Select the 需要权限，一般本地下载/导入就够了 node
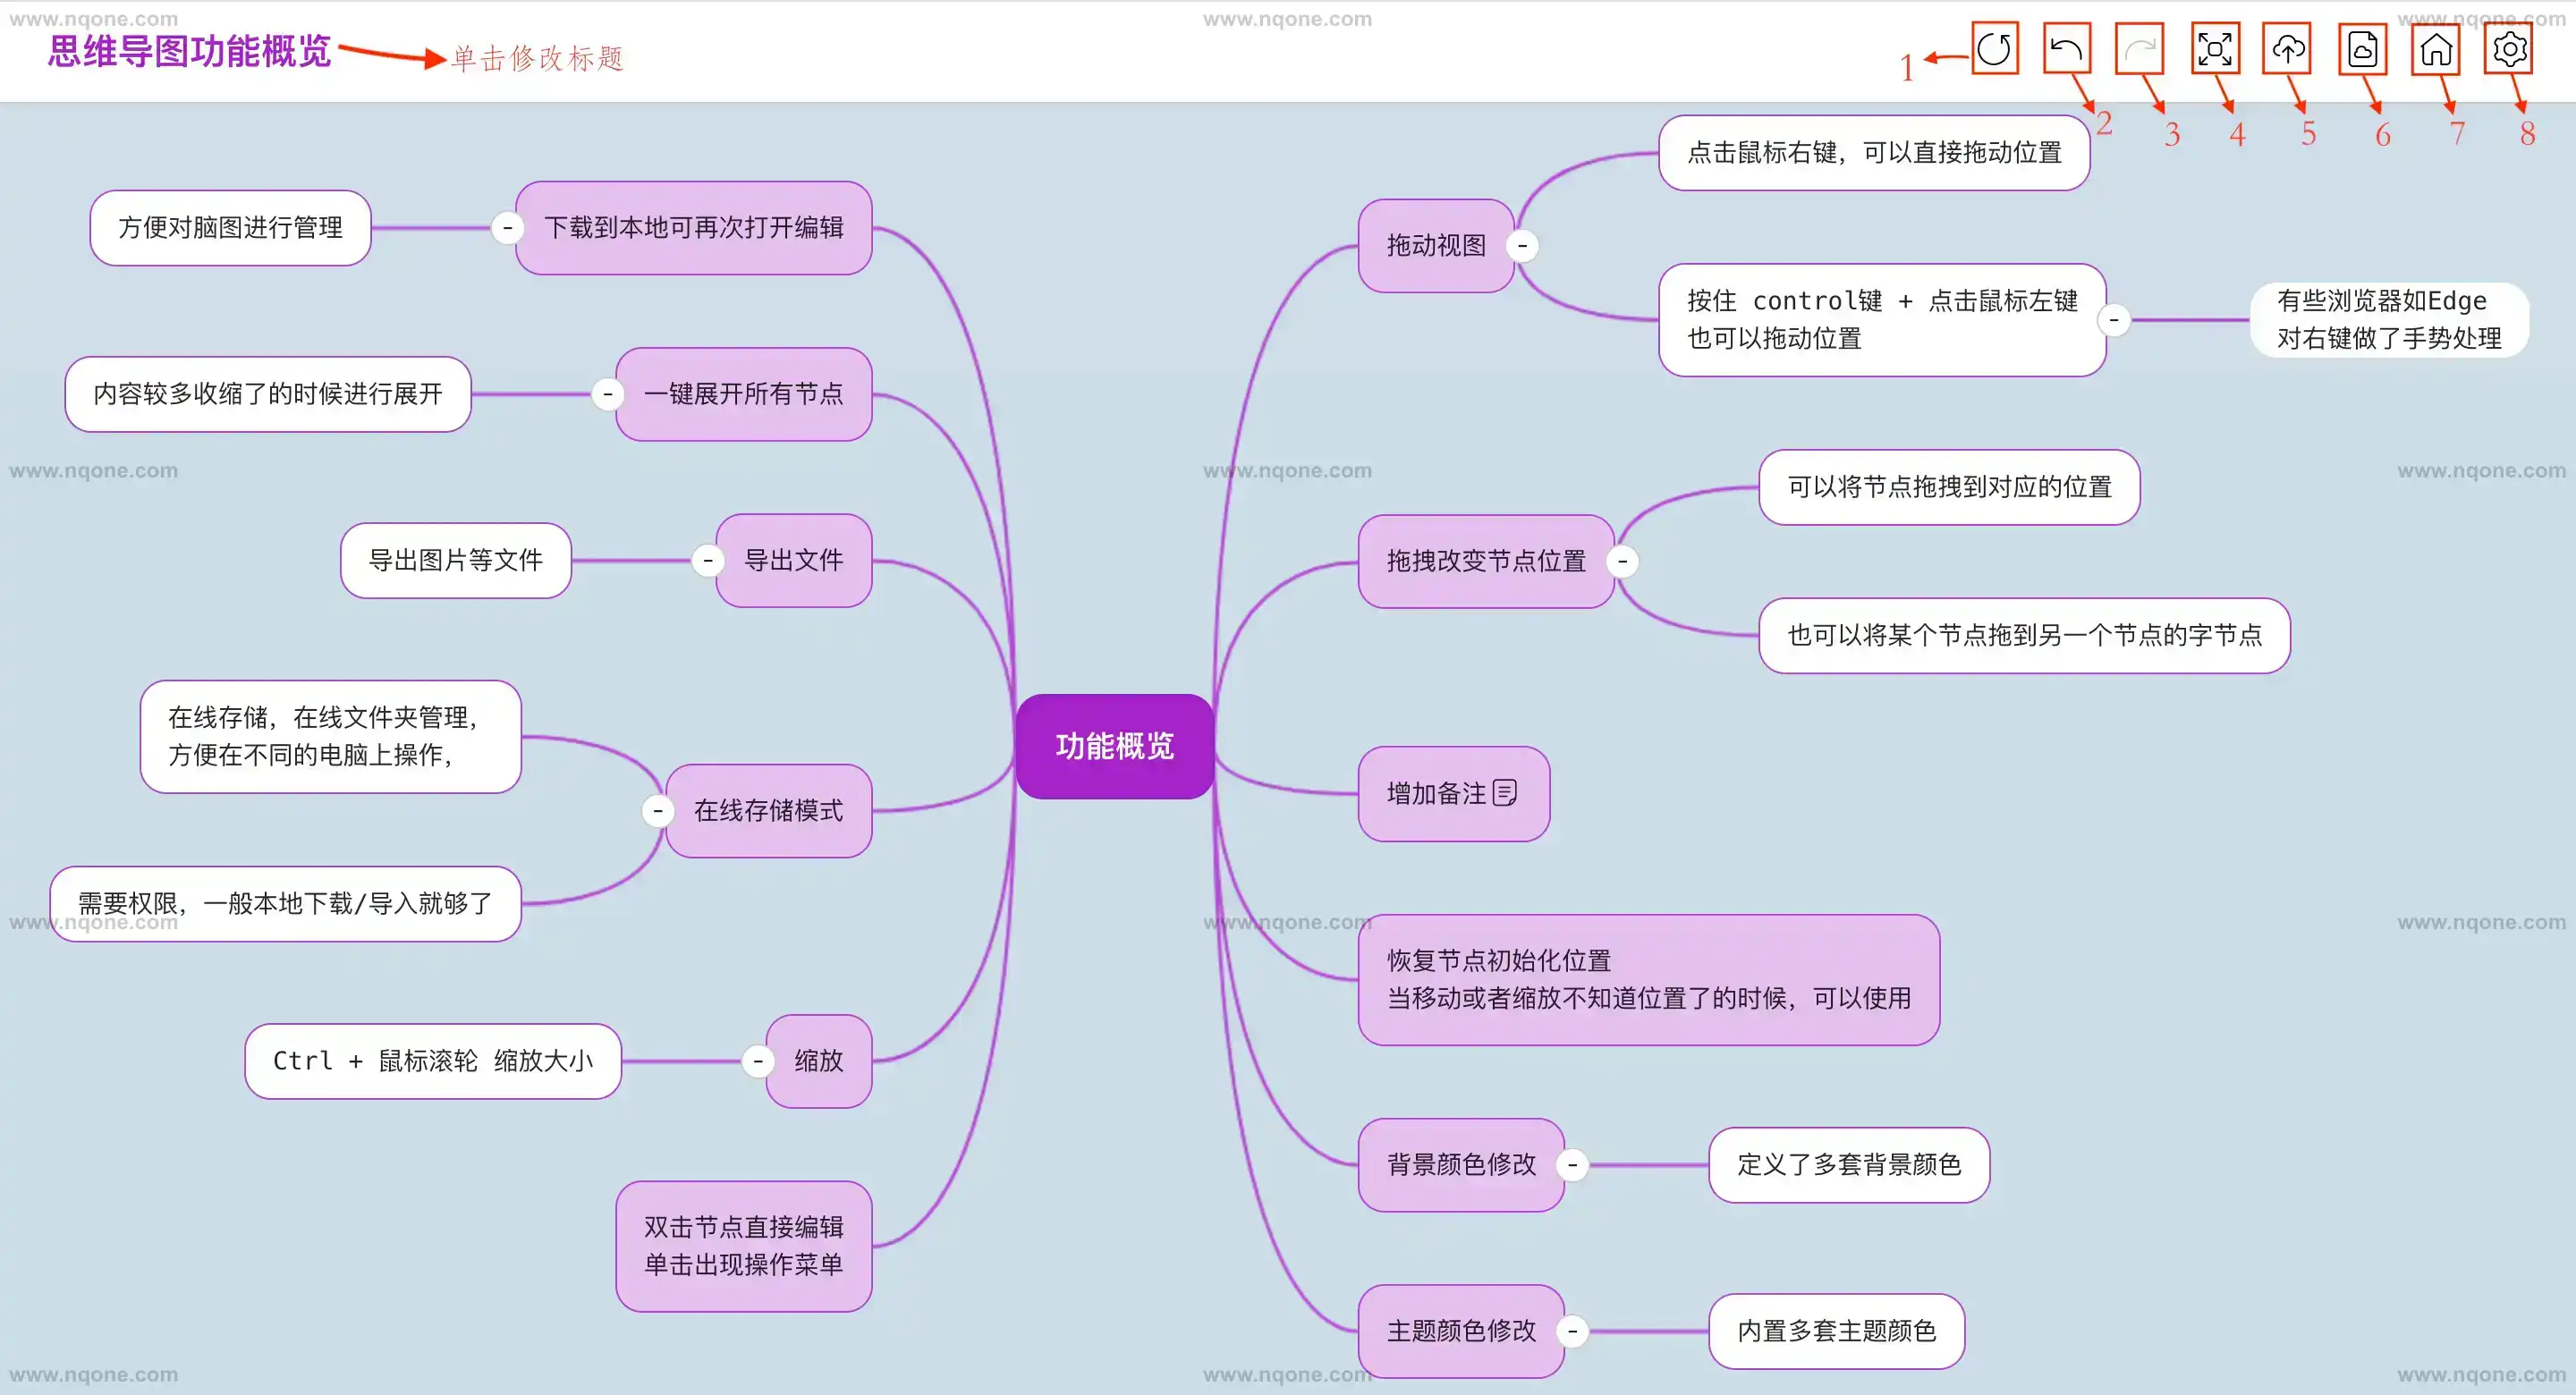2576x1395 pixels. (286, 904)
